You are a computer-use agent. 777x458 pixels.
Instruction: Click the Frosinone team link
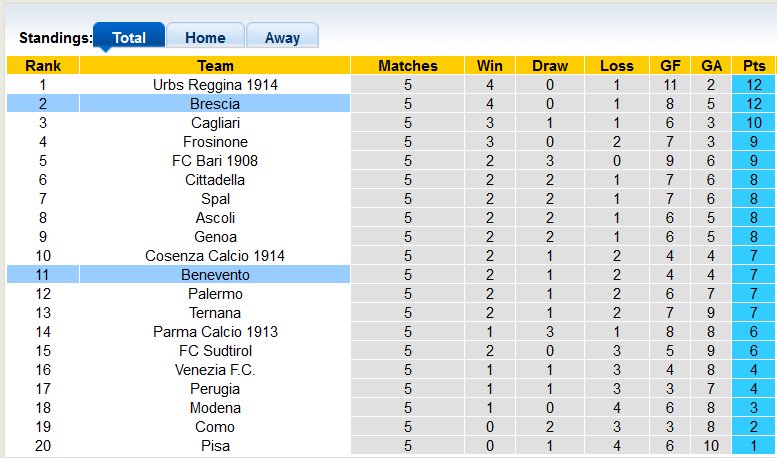[215, 142]
